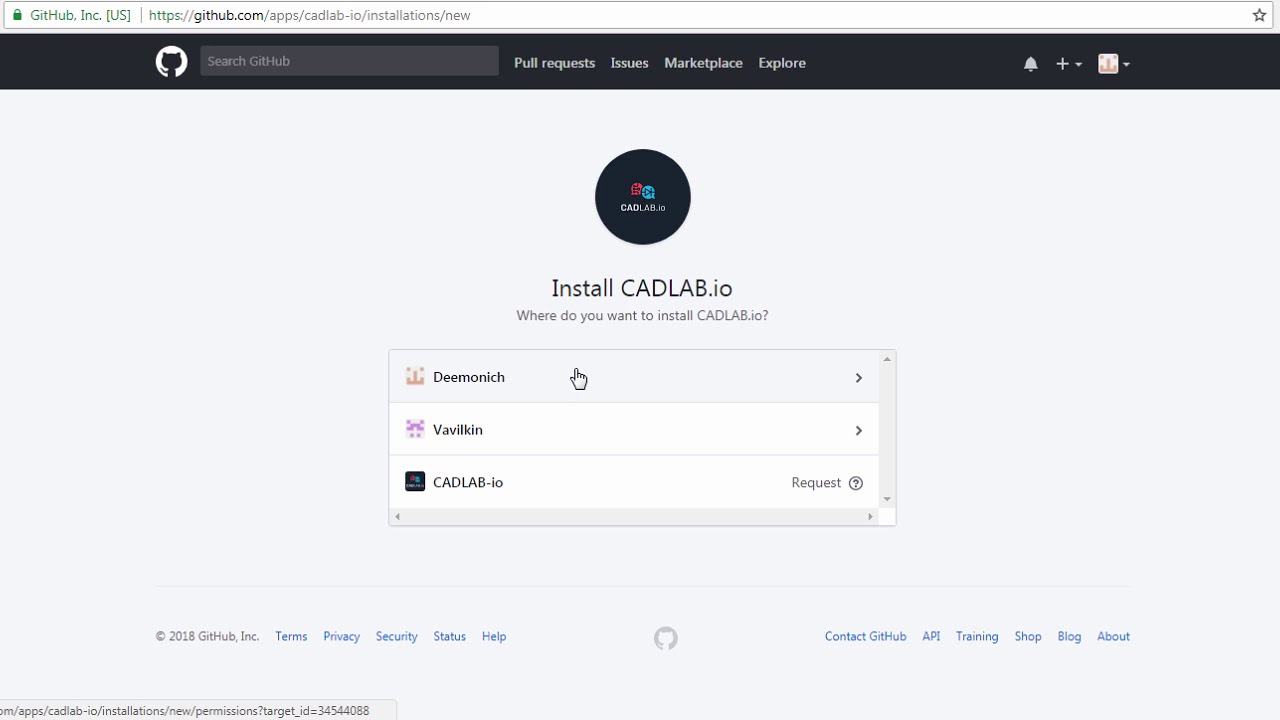
Task: Click the 'GitHub, Inc. [US]' certificate label
Action: [80, 15]
